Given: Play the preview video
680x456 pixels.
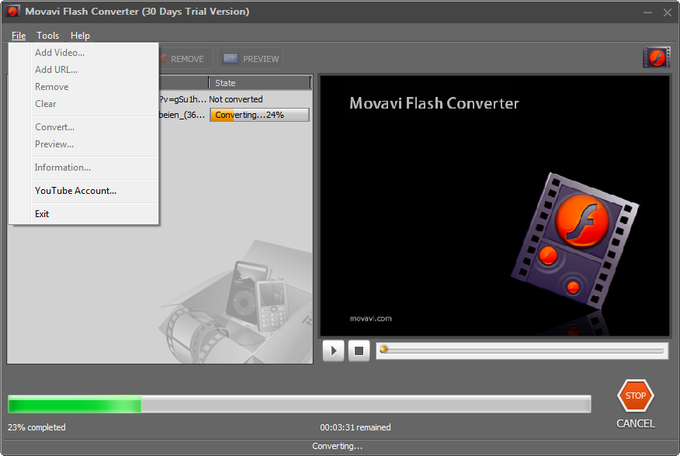Looking at the screenshot, I should point(333,351).
